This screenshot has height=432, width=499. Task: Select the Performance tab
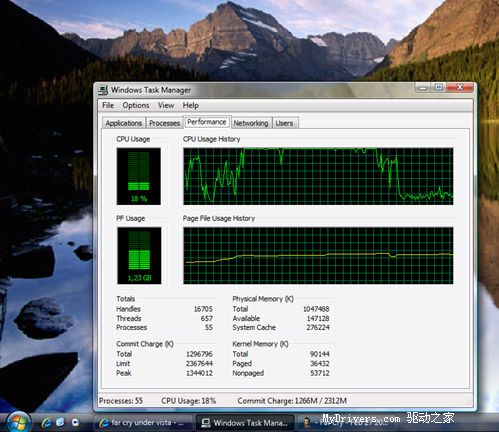[x=207, y=122]
